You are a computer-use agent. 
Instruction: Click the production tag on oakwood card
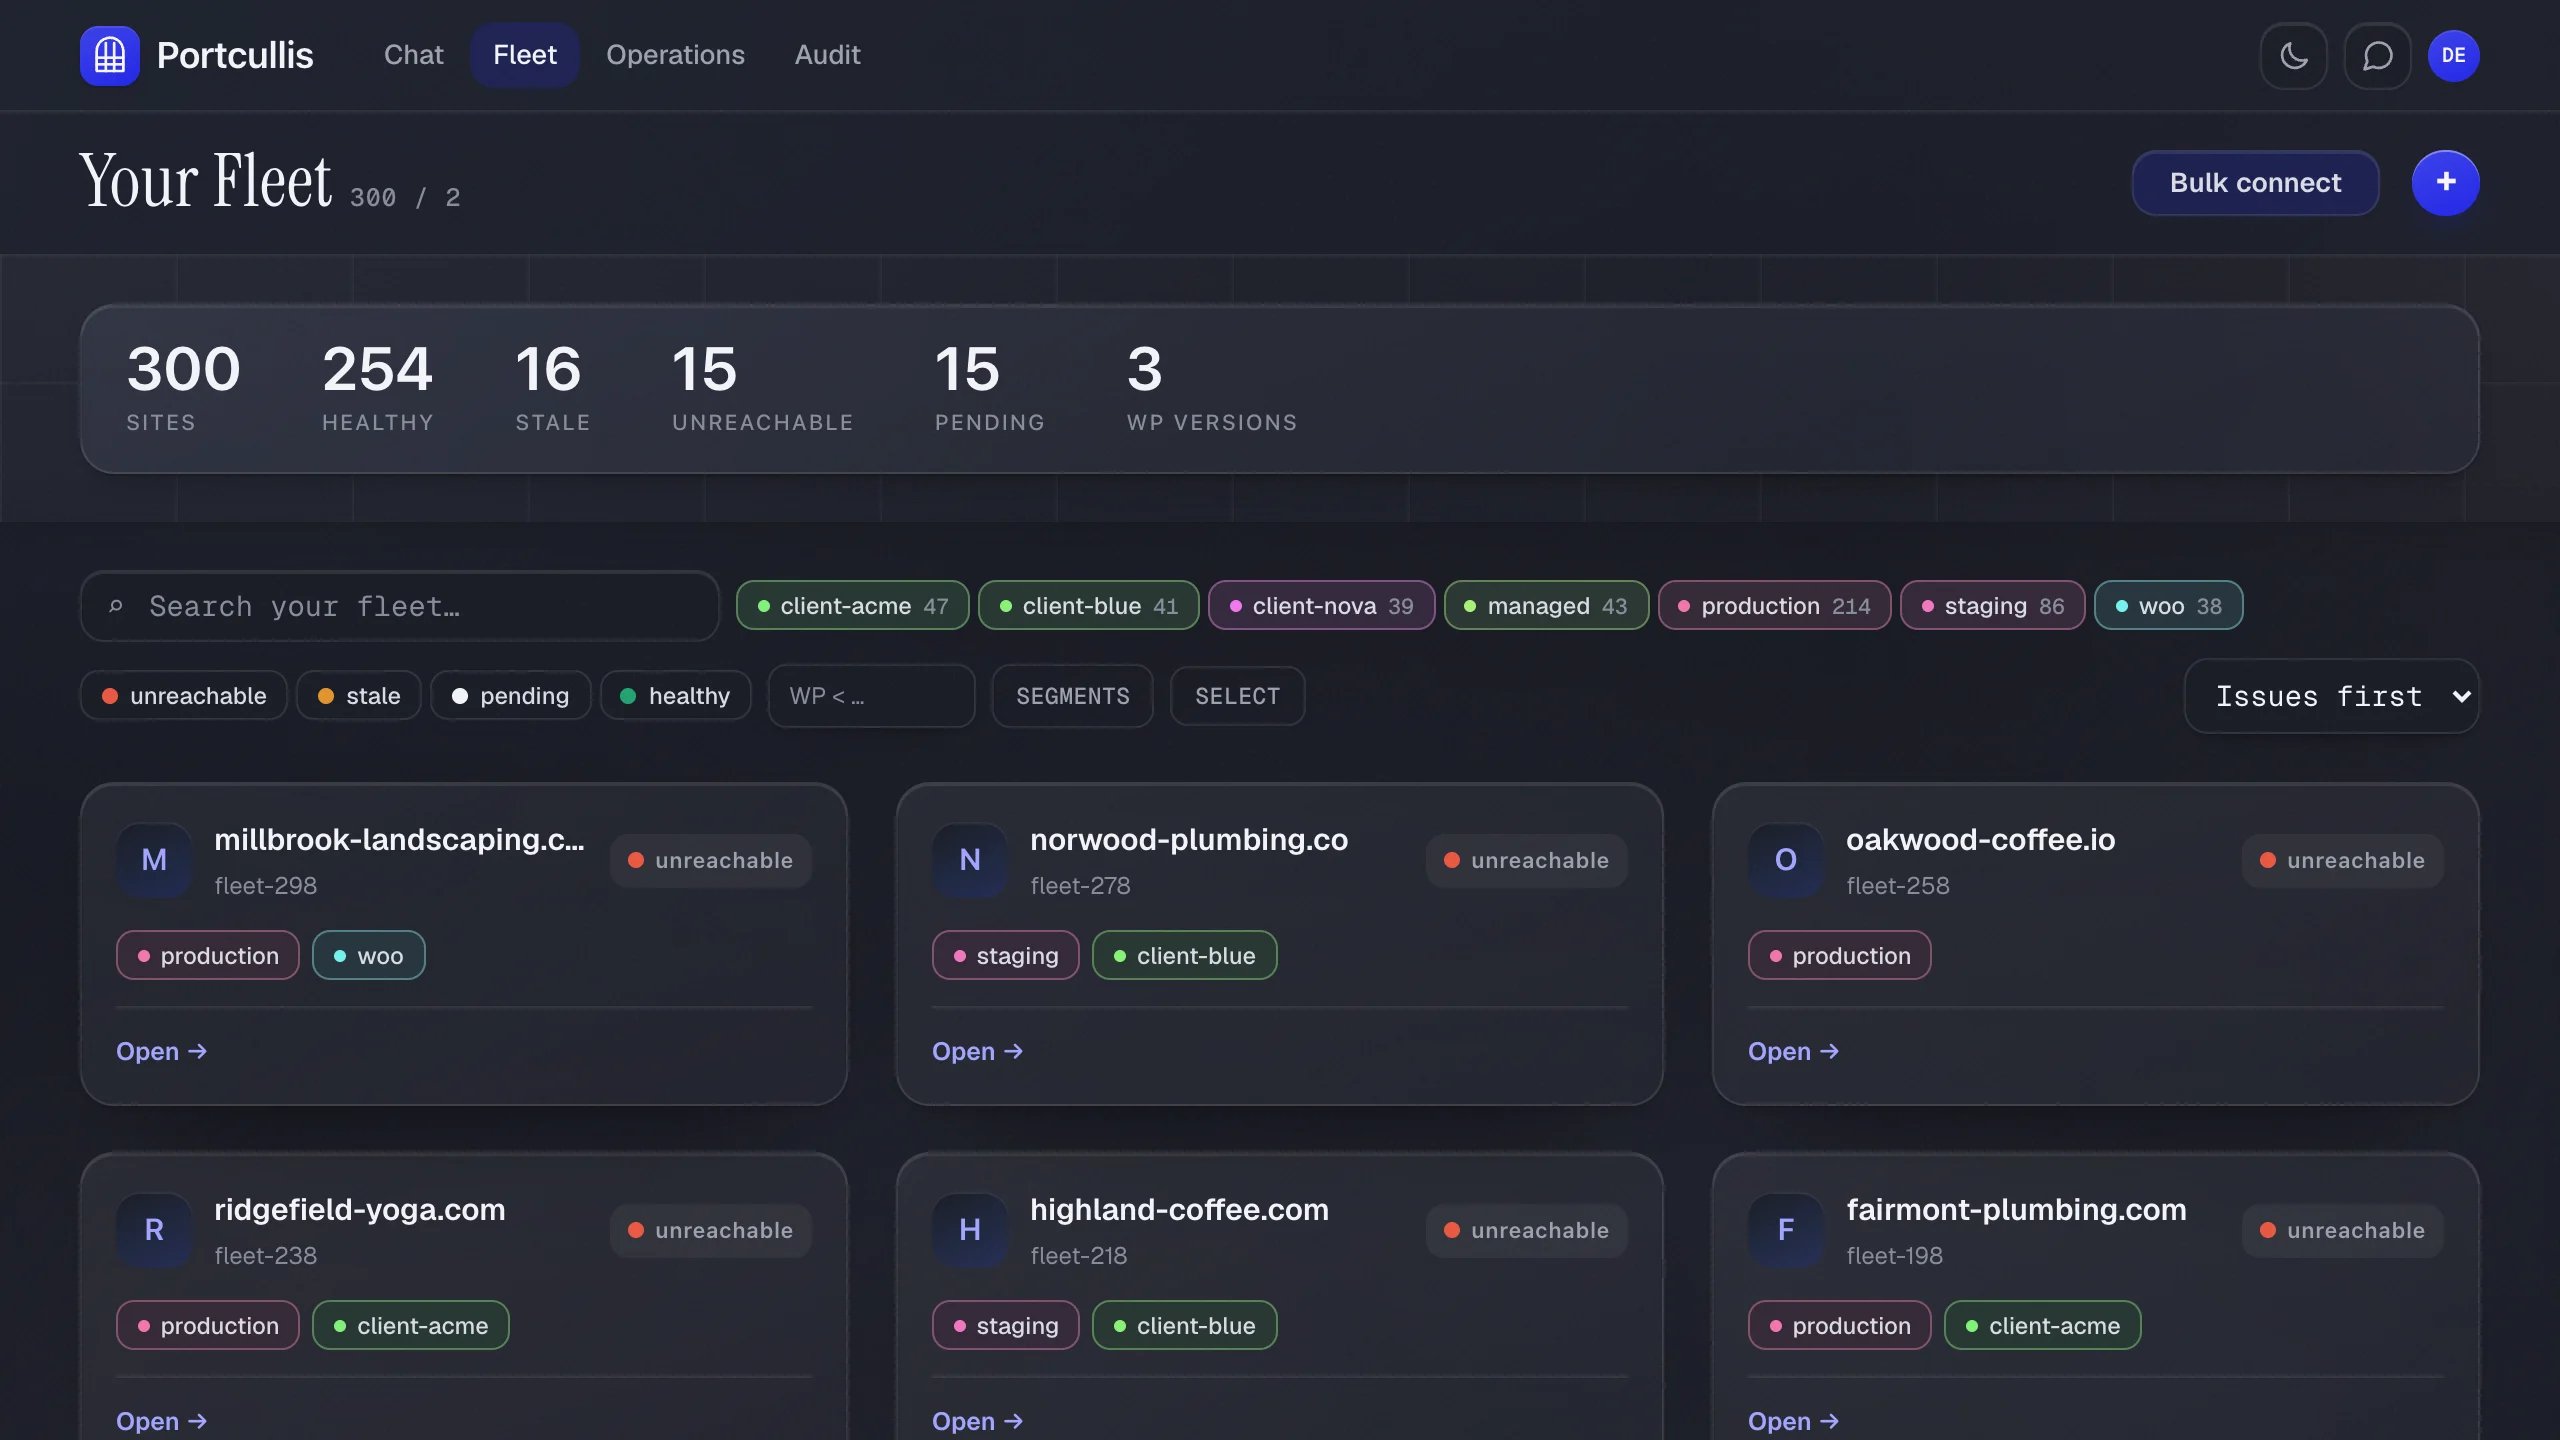pos(1840,956)
